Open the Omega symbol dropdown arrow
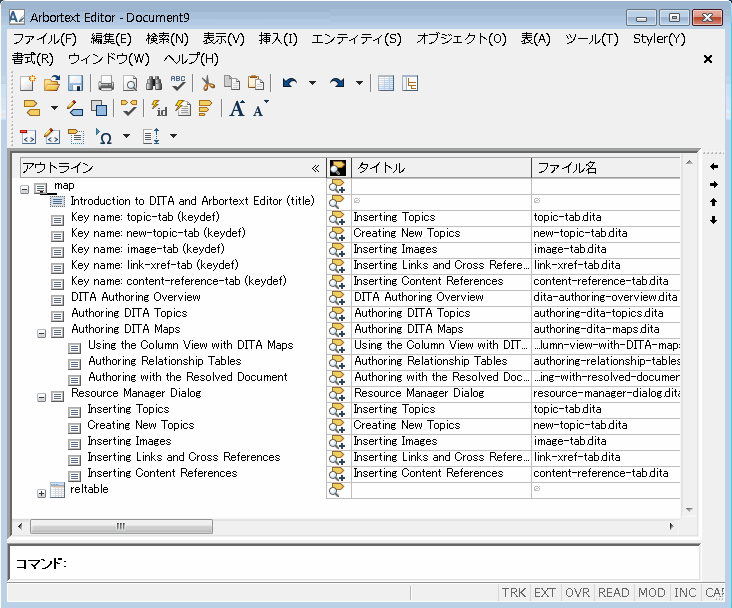 tap(126, 136)
